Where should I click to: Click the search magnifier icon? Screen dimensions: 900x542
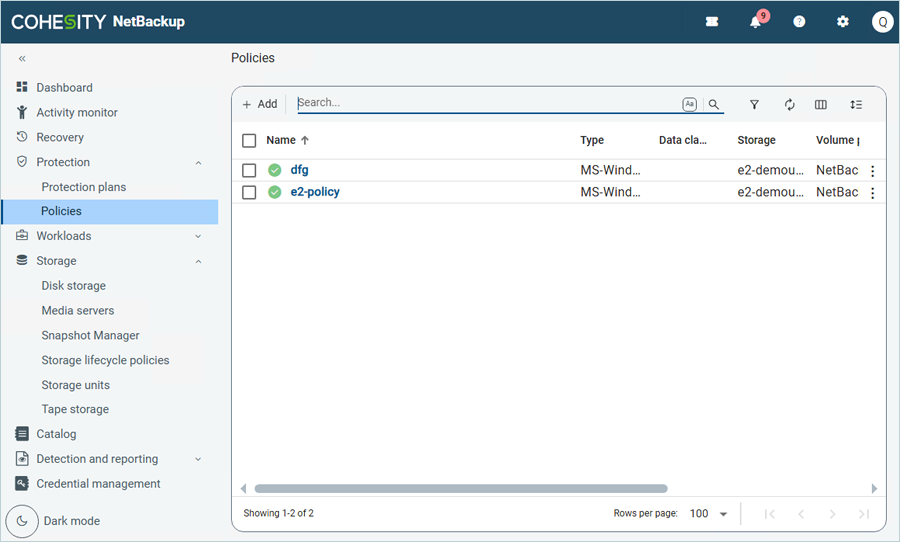pyautogui.click(x=714, y=104)
